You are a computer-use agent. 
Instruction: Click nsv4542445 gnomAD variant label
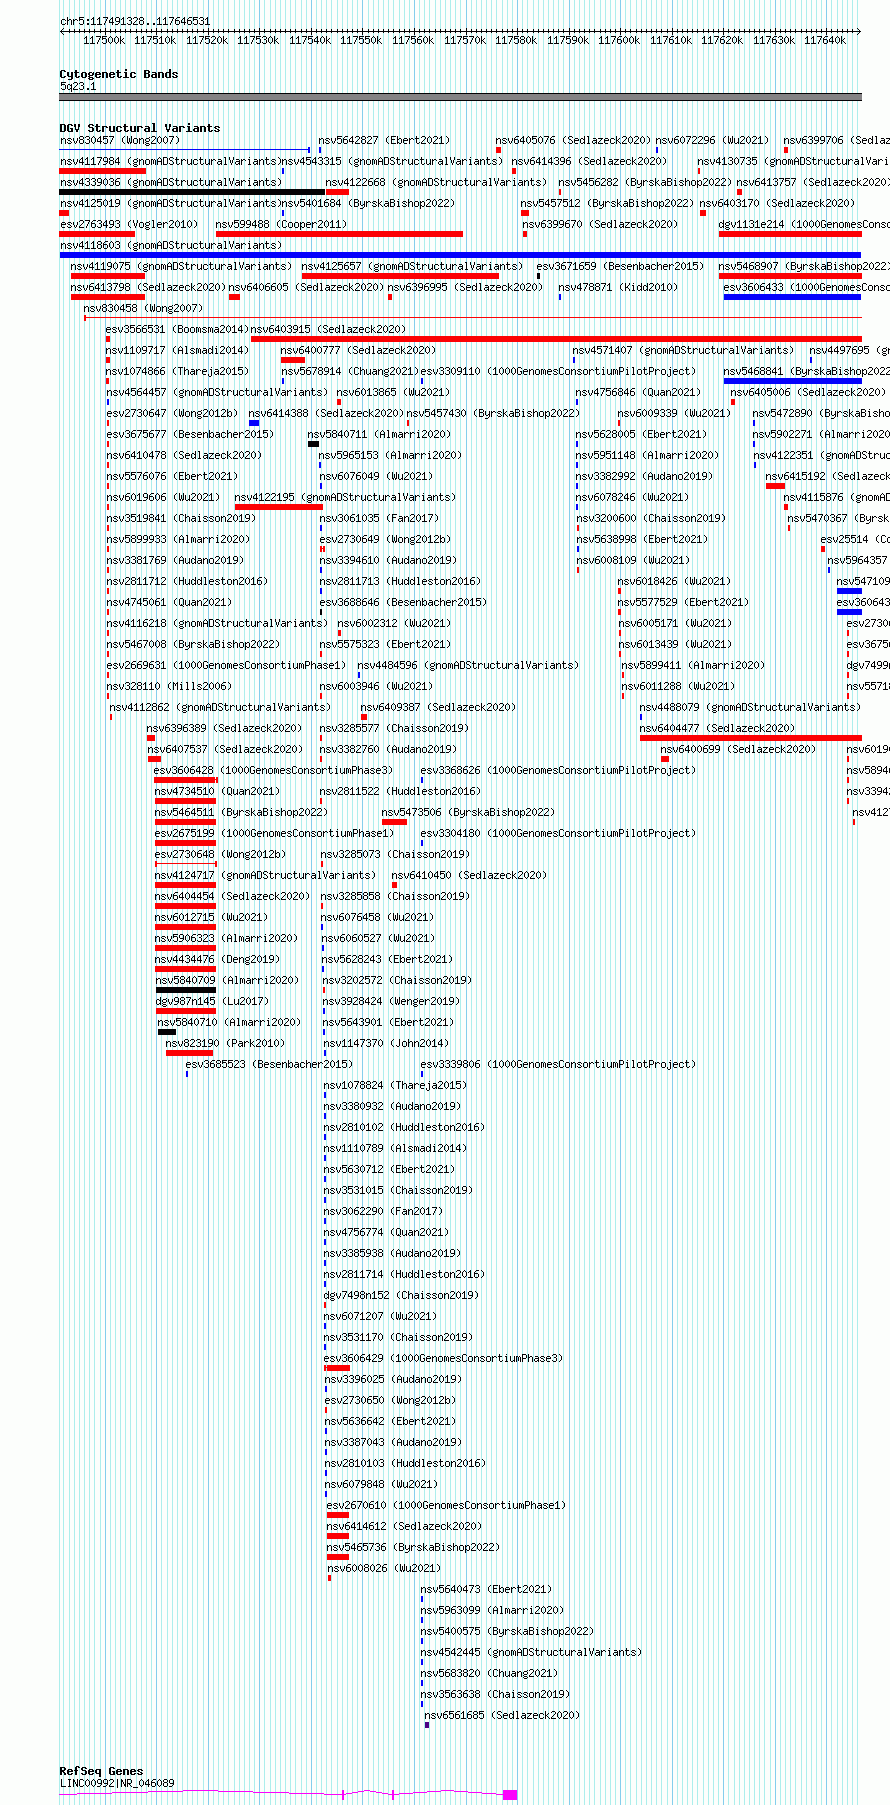[531, 1652]
